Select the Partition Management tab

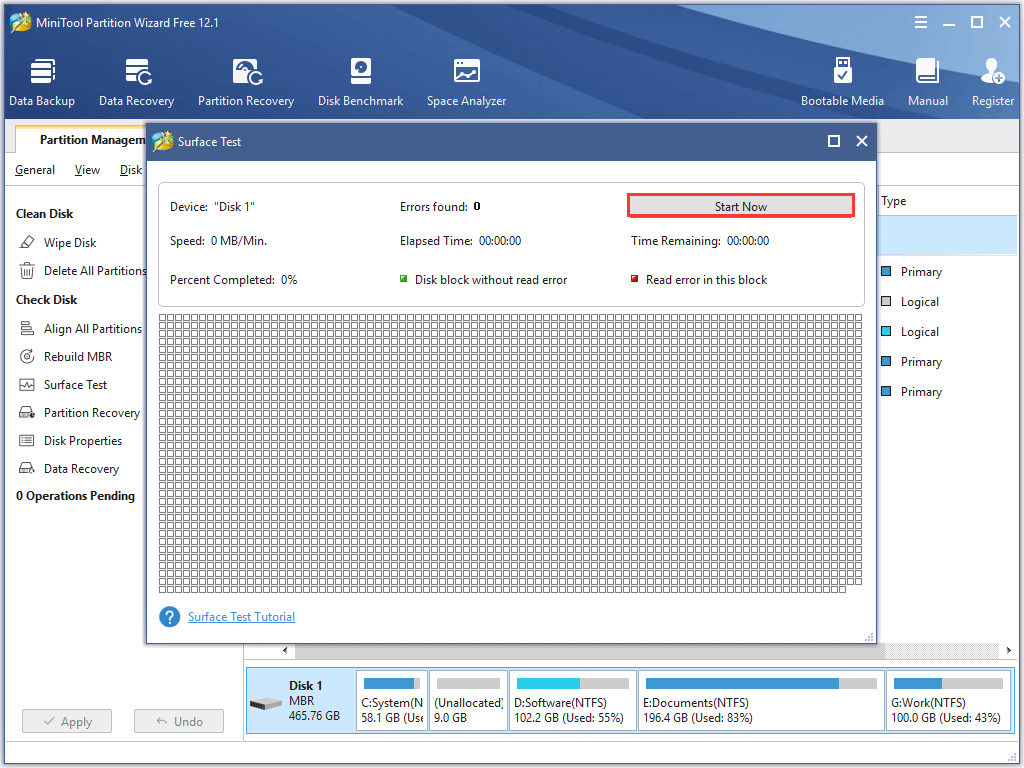81,140
